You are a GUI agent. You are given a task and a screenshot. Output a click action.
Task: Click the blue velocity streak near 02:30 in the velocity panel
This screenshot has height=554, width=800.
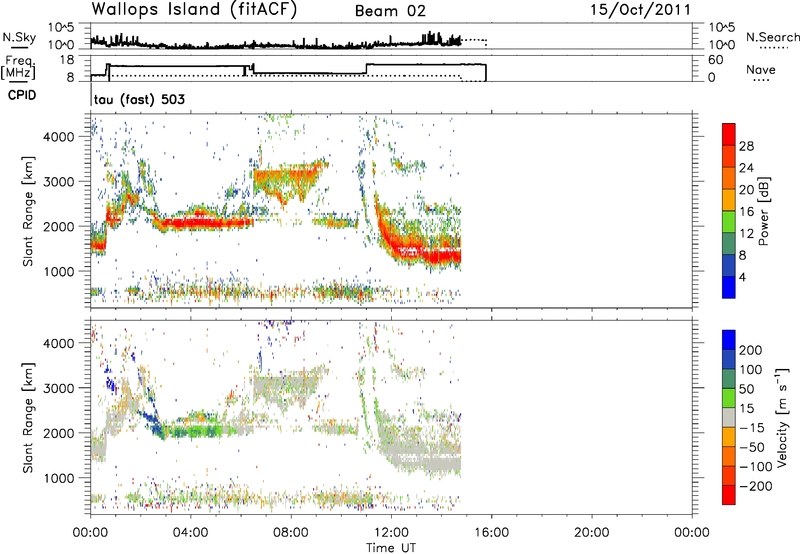coord(151,421)
